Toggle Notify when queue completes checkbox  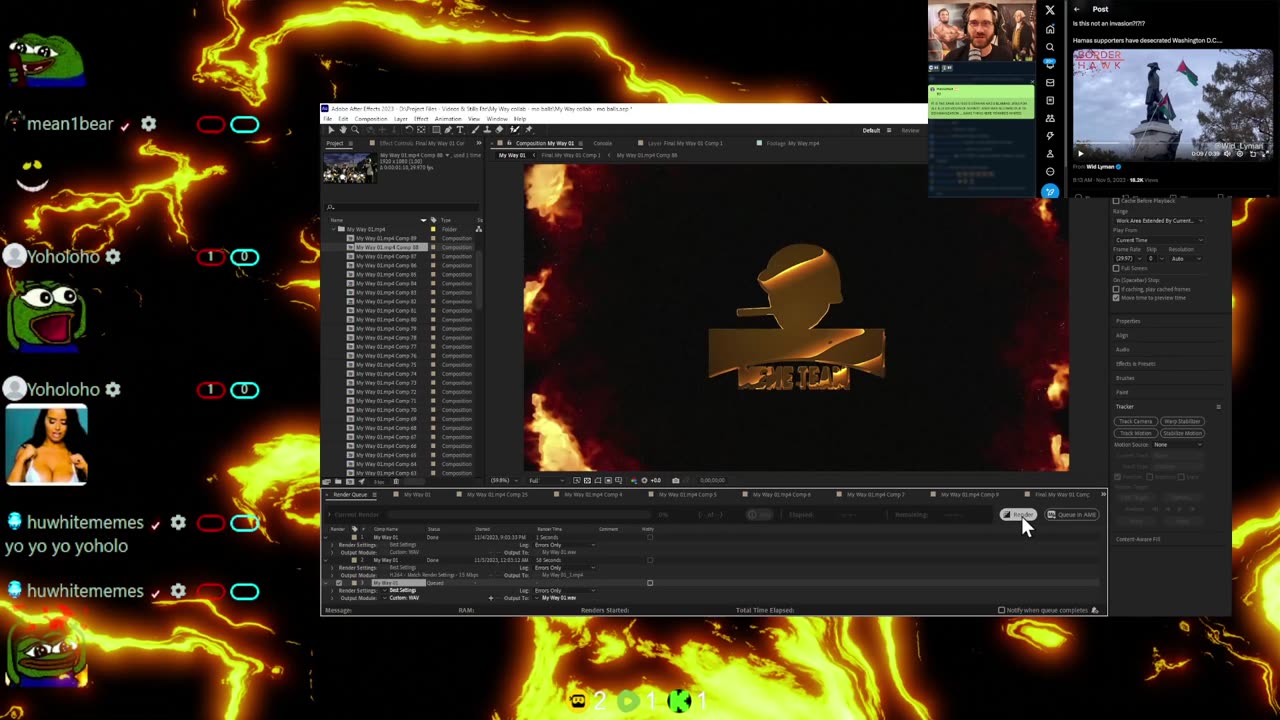pos(1001,610)
